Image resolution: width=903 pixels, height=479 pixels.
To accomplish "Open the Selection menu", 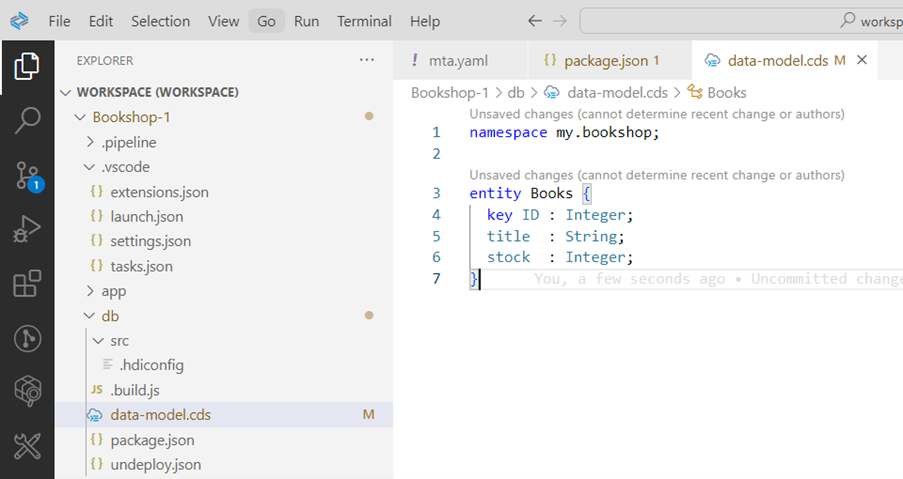I will point(160,21).
